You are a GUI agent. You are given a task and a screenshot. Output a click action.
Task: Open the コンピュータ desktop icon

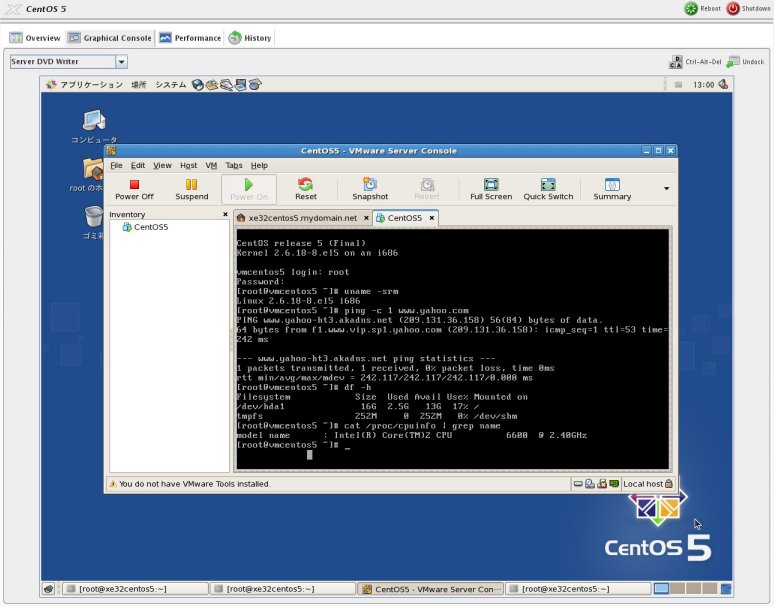pos(94,127)
